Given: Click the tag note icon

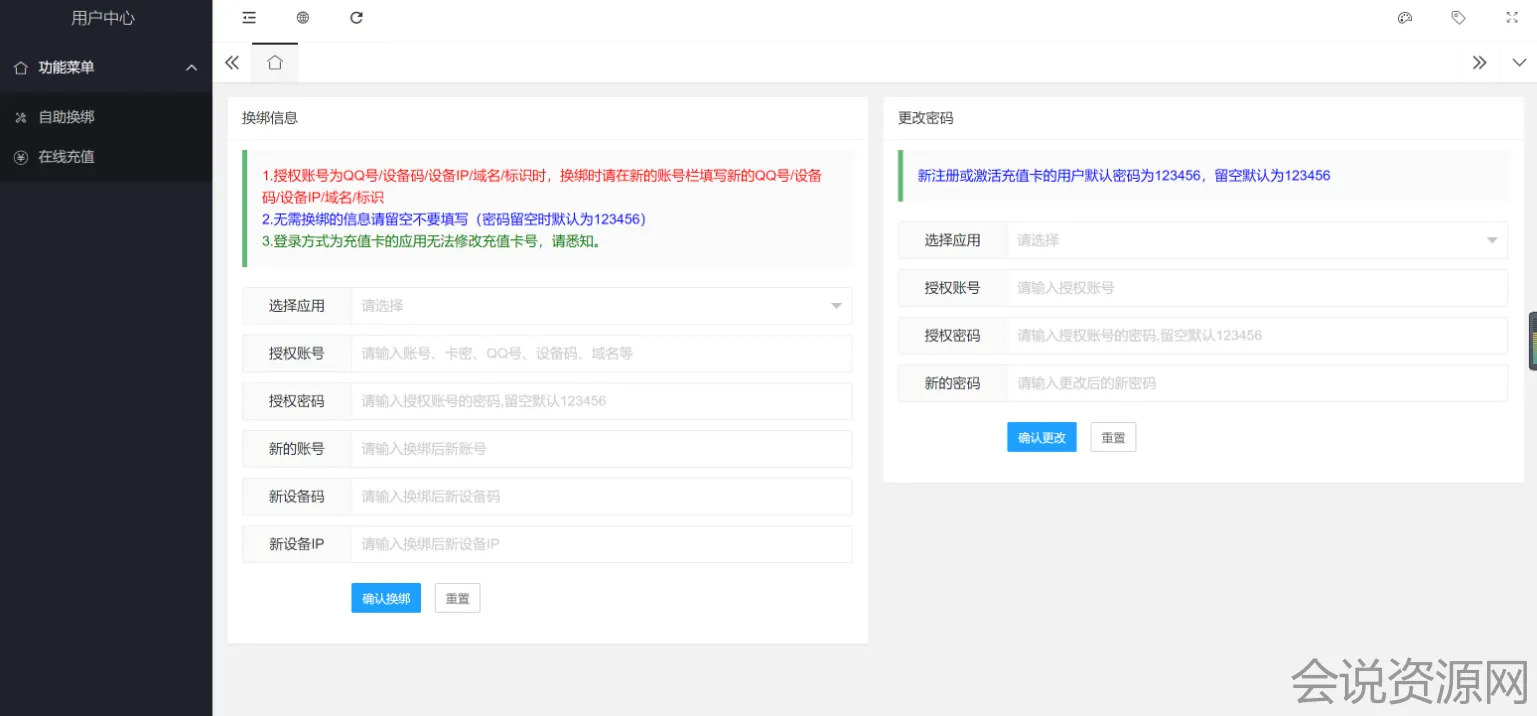Looking at the screenshot, I should click(1458, 17).
